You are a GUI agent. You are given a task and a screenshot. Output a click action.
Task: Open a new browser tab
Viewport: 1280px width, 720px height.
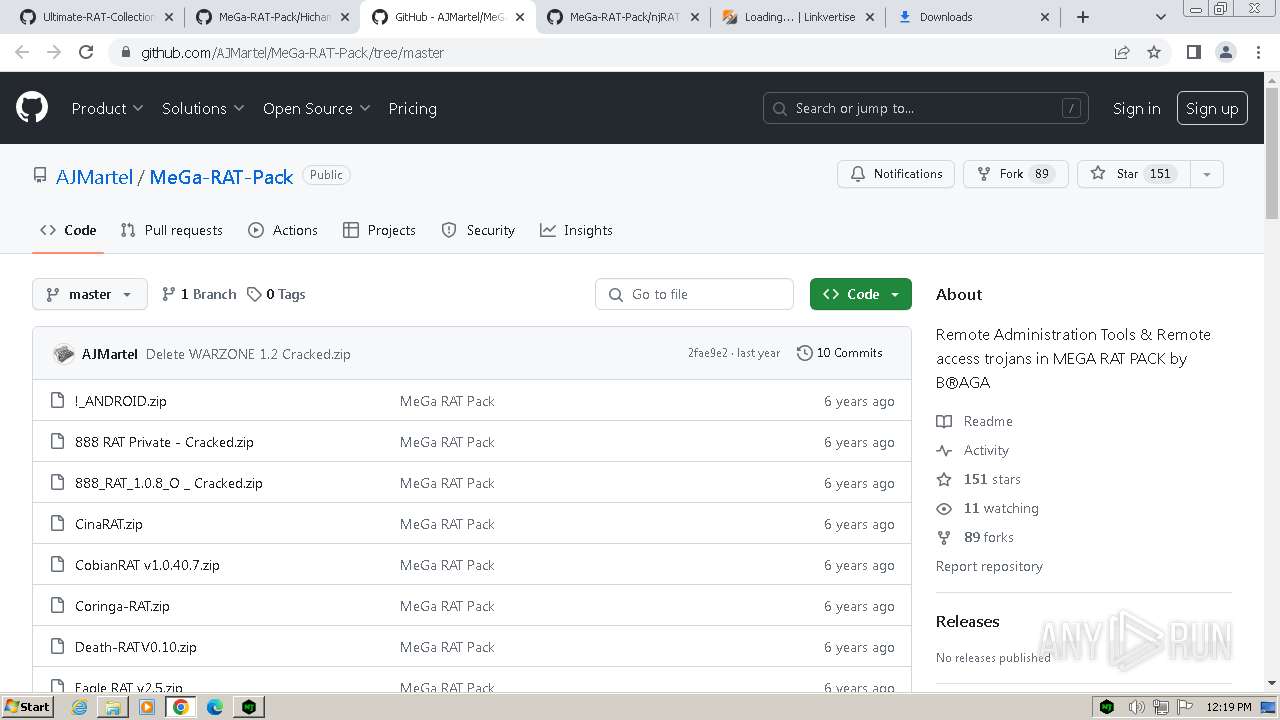point(1083,17)
